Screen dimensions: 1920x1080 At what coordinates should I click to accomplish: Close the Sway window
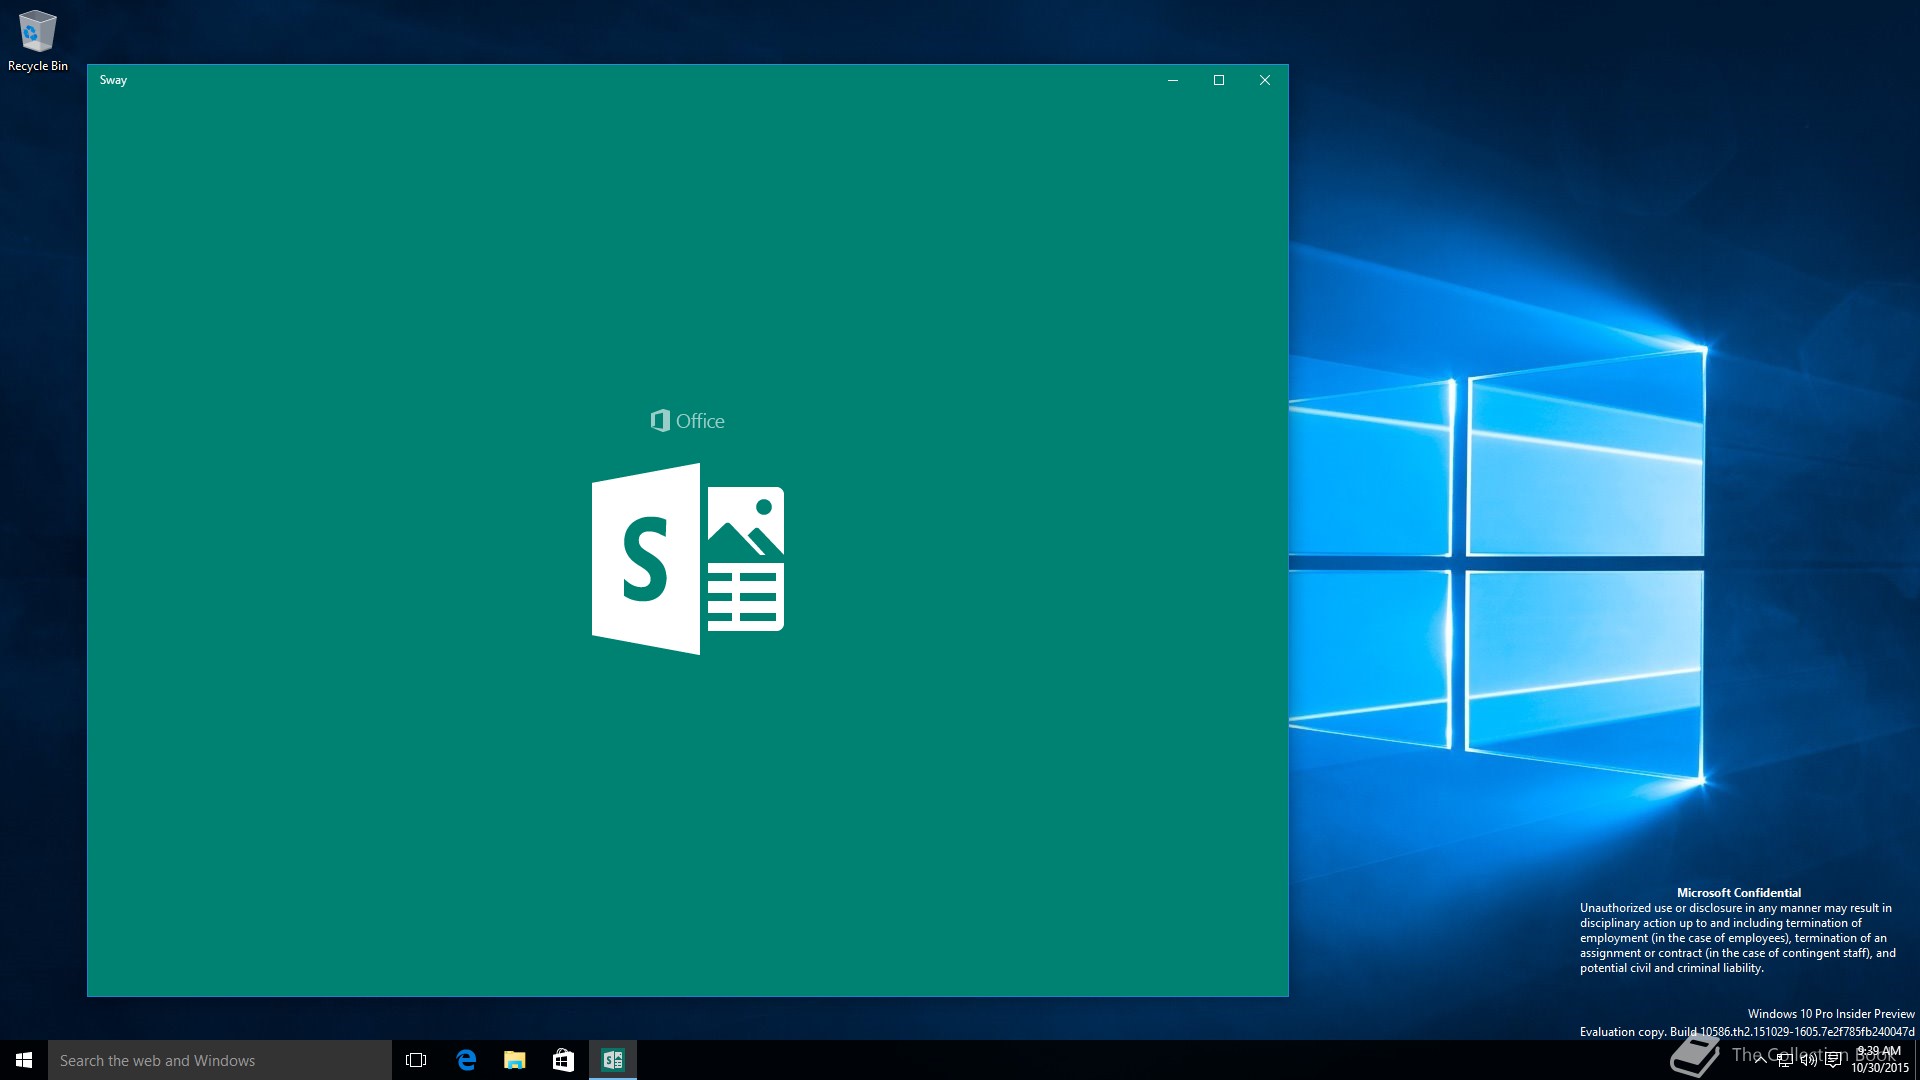[x=1265, y=80]
